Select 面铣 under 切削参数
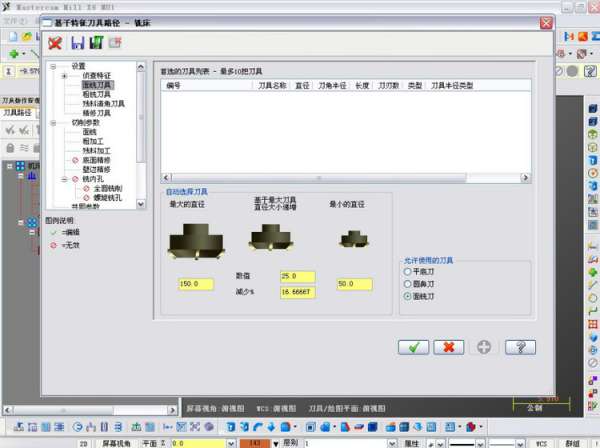Screen dimensions: 600x448 coord(90,132)
